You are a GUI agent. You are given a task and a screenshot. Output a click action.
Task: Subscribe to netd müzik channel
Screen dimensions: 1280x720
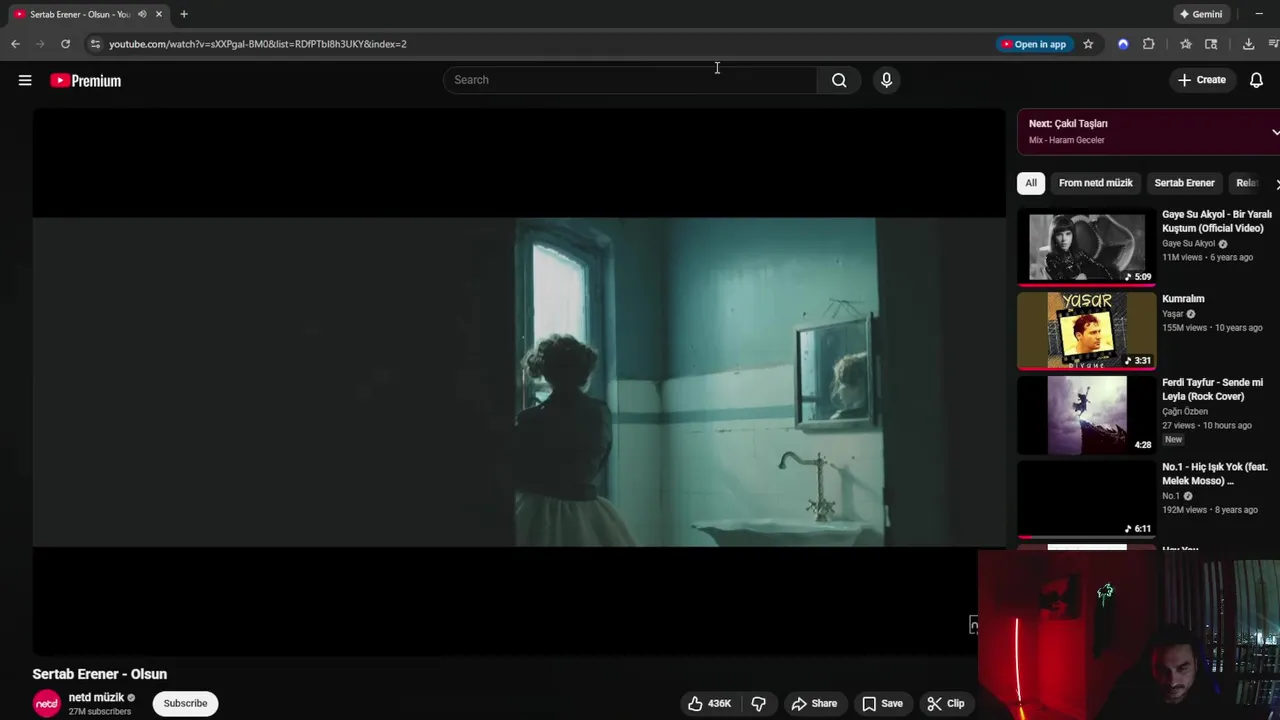[x=185, y=703]
